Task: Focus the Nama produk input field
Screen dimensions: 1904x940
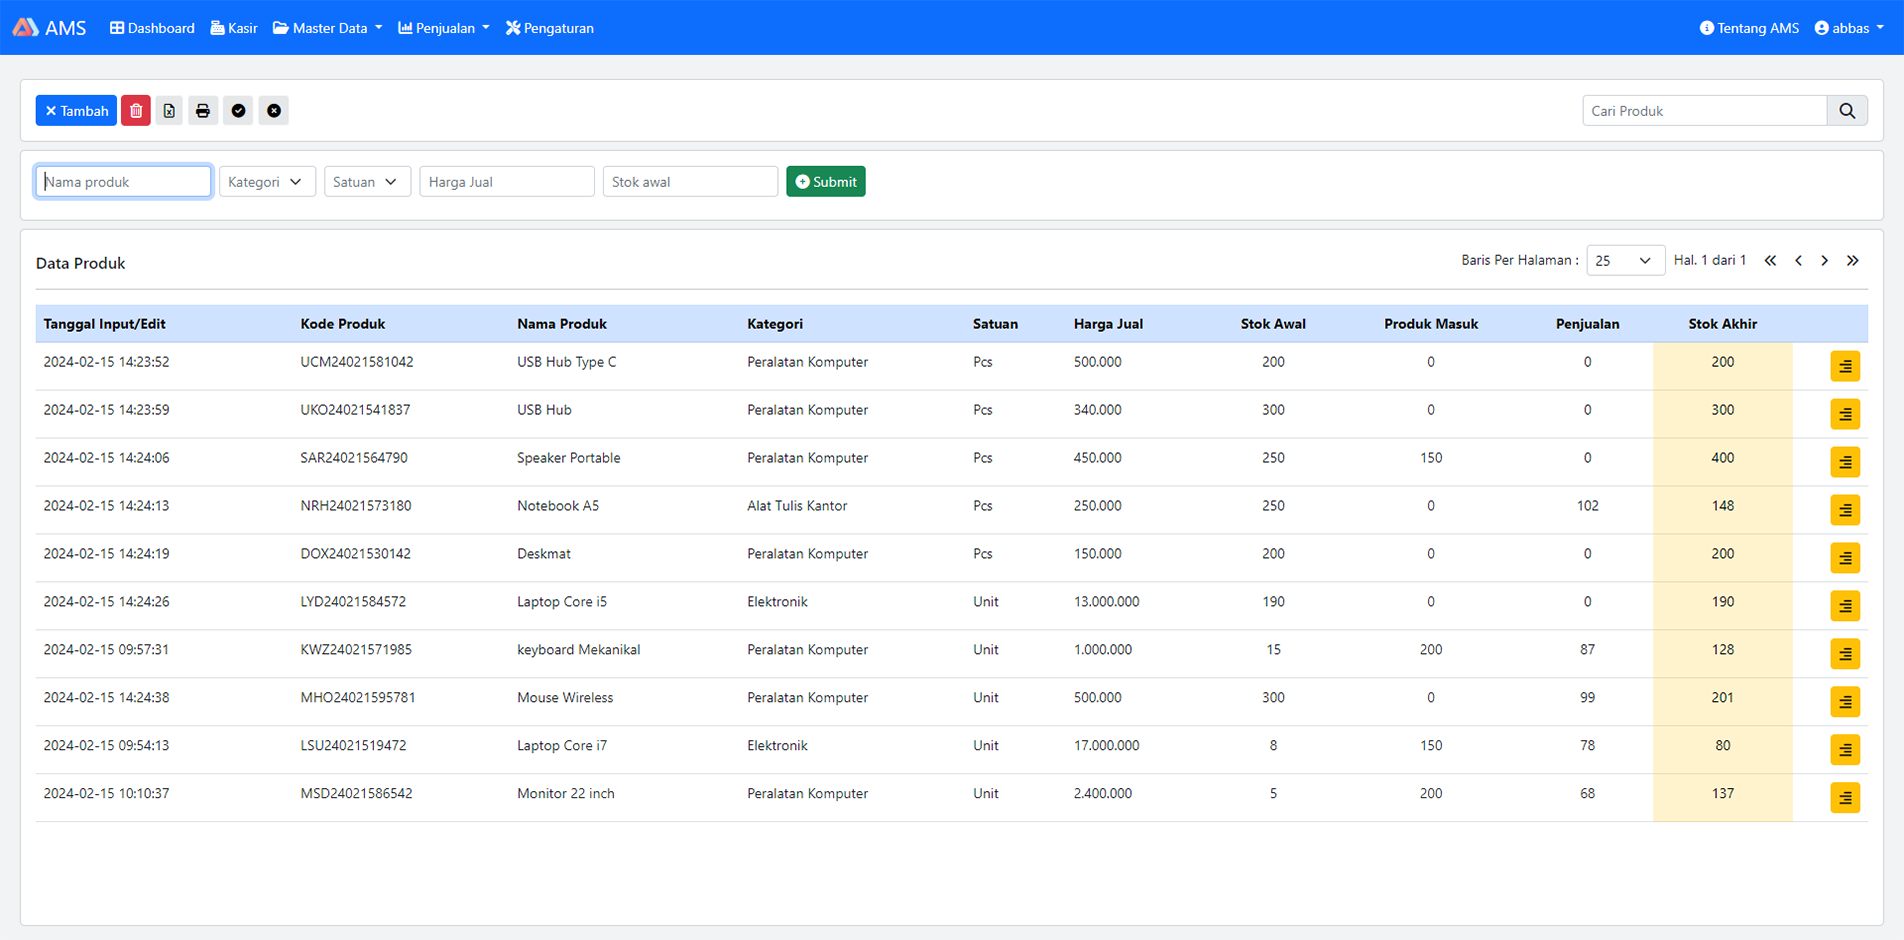Action: click(124, 182)
